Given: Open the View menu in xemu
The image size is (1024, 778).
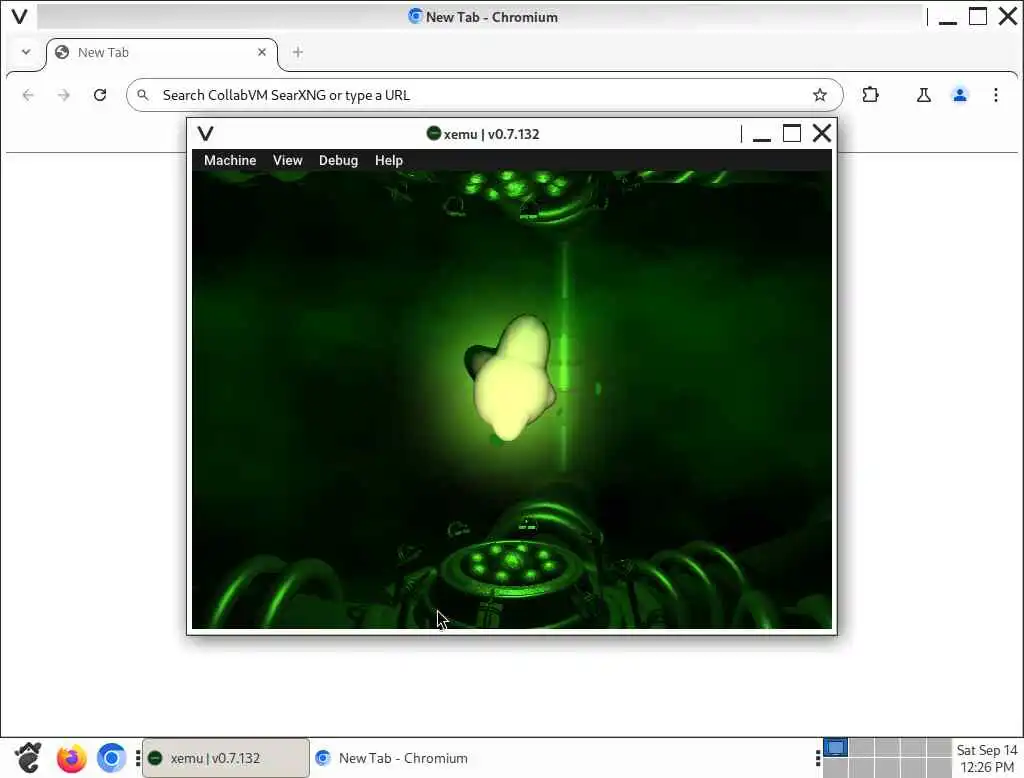Looking at the screenshot, I should click(287, 160).
